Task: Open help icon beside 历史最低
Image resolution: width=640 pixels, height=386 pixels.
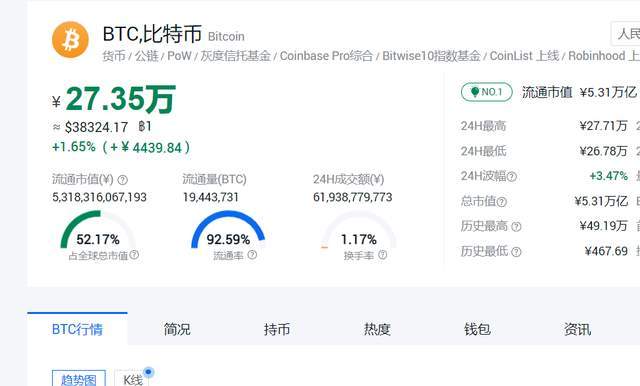Action: pyautogui.click(x=516, y=252)
